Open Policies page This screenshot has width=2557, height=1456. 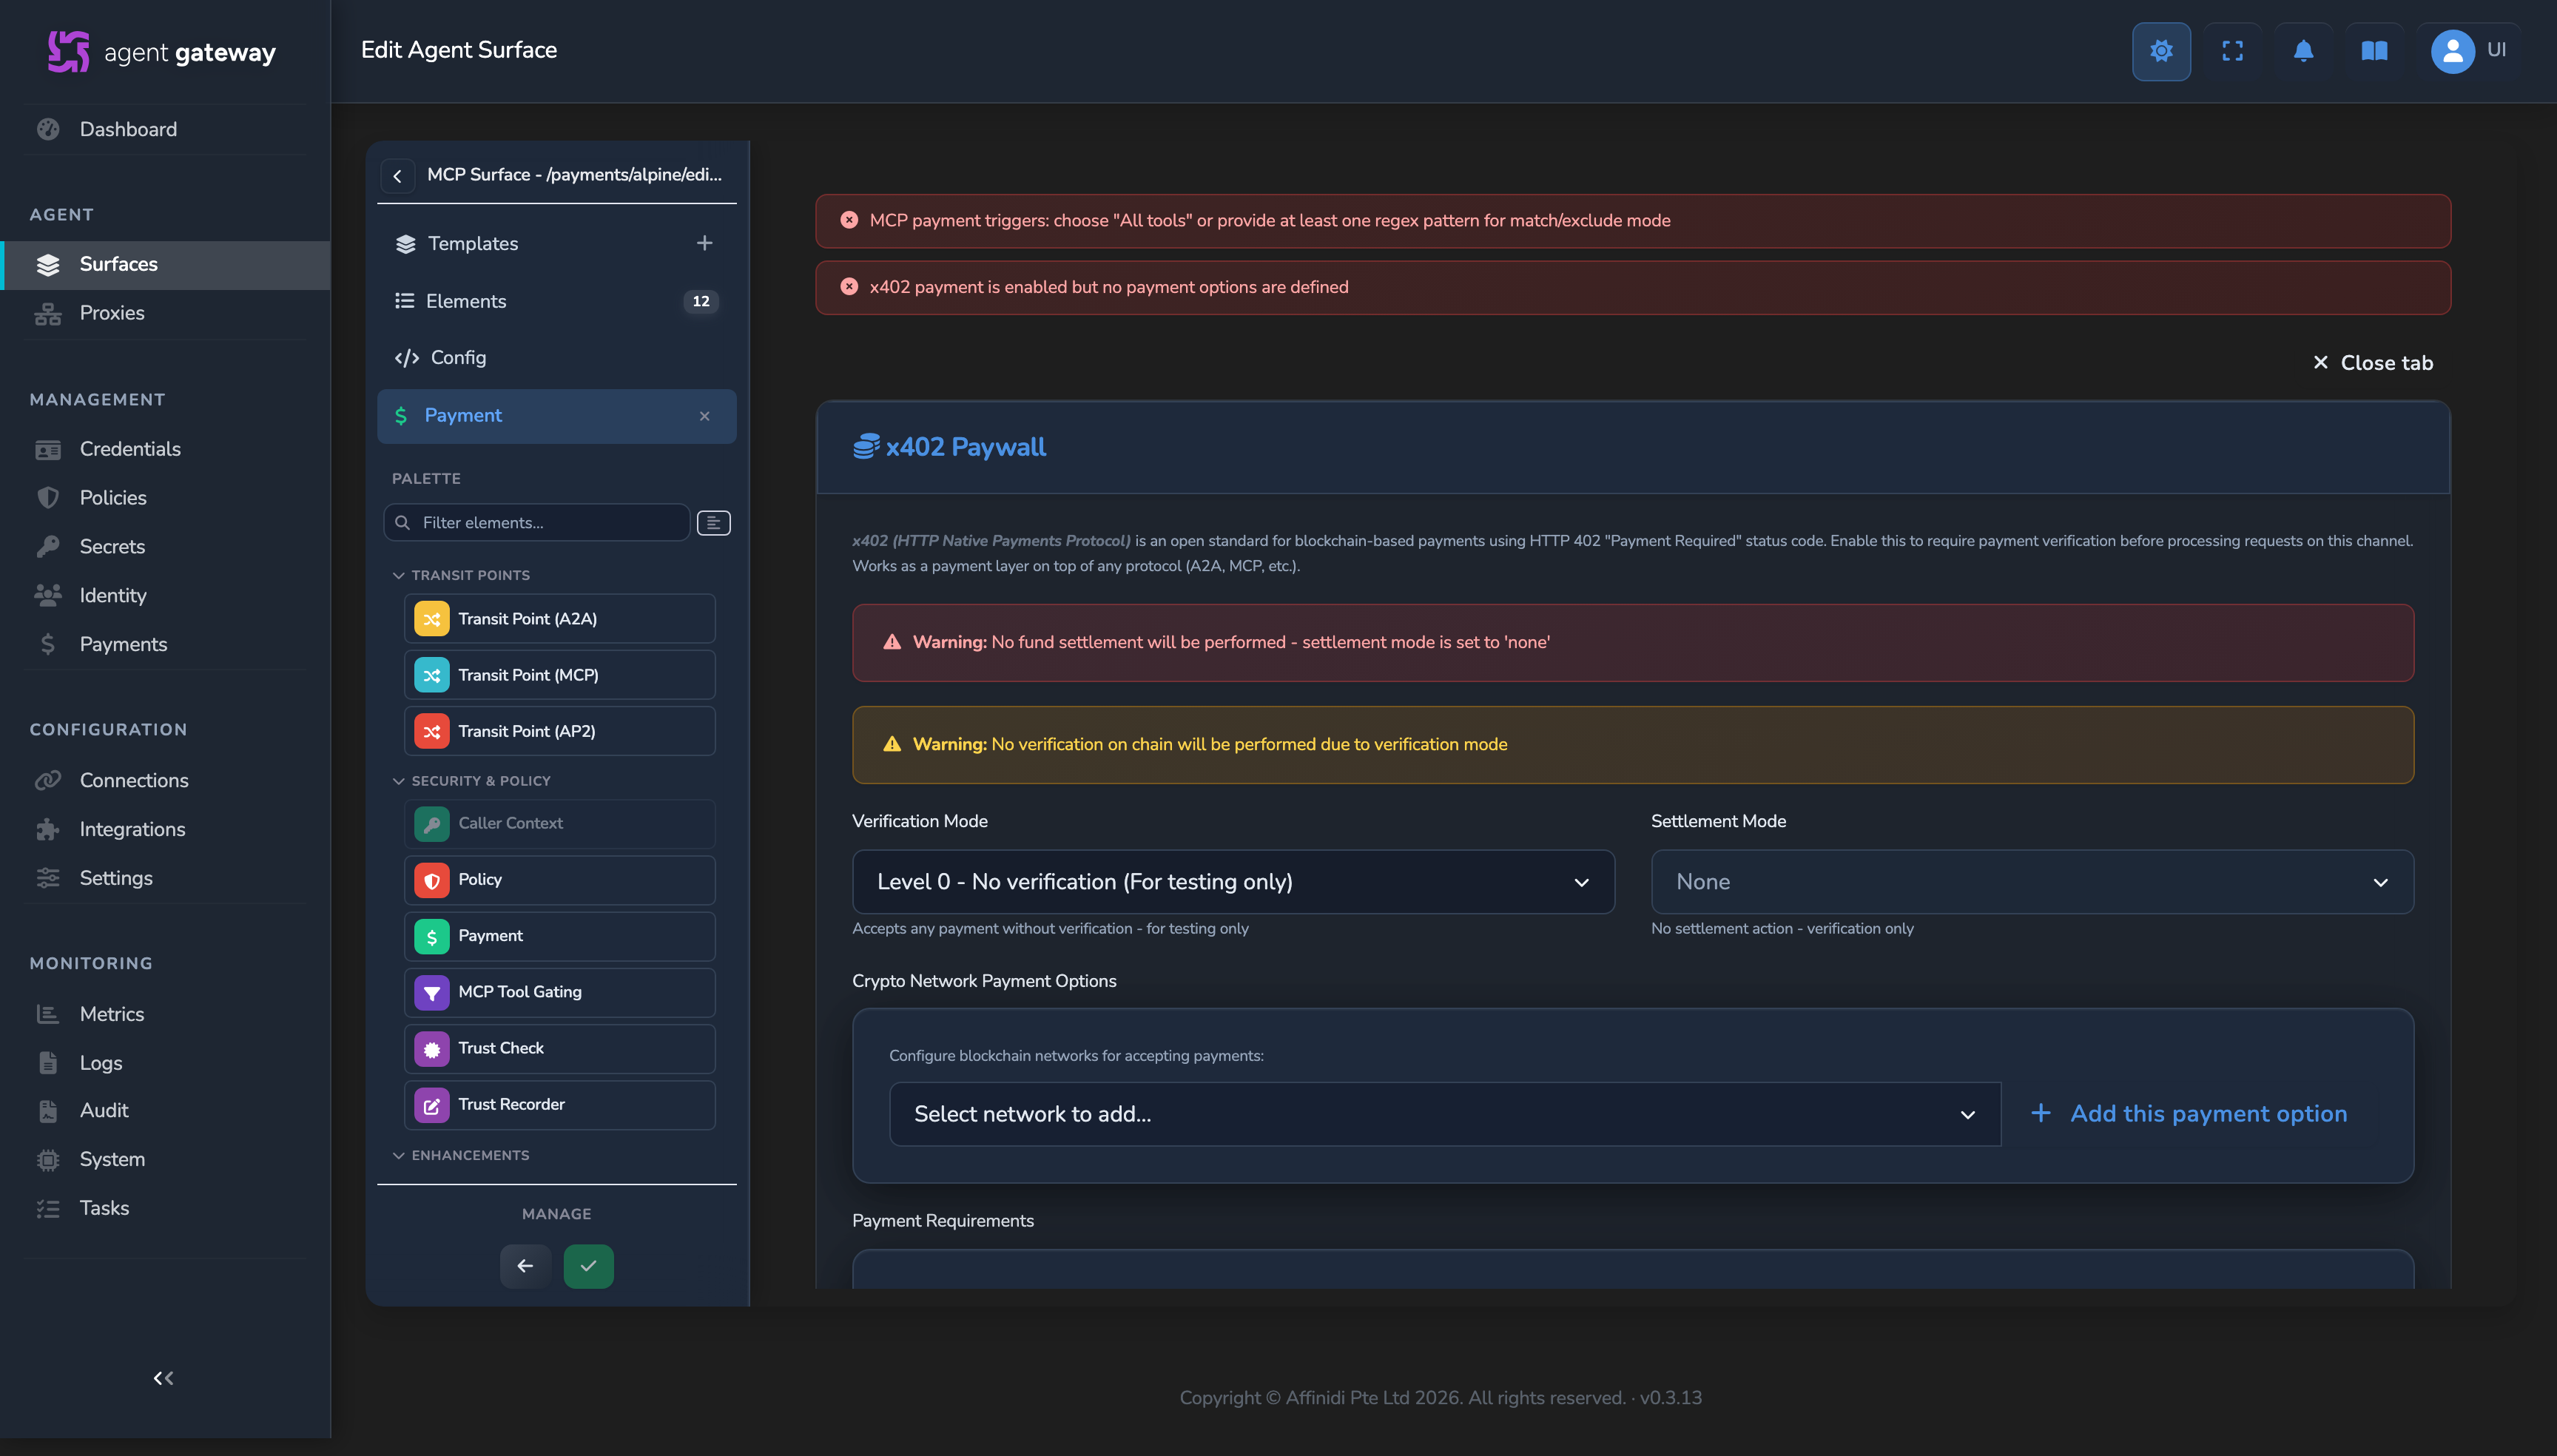coord(113,498)
